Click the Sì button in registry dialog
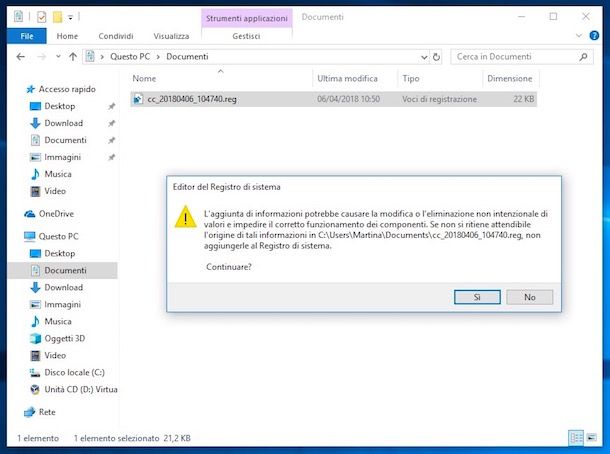This screenshot has height=454, width=610. pos(477,297)
